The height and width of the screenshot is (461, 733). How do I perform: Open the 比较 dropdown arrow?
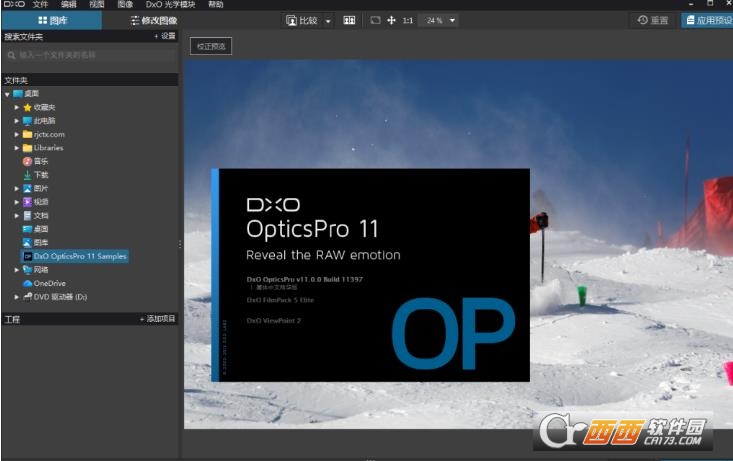click(x=328, y=21)
